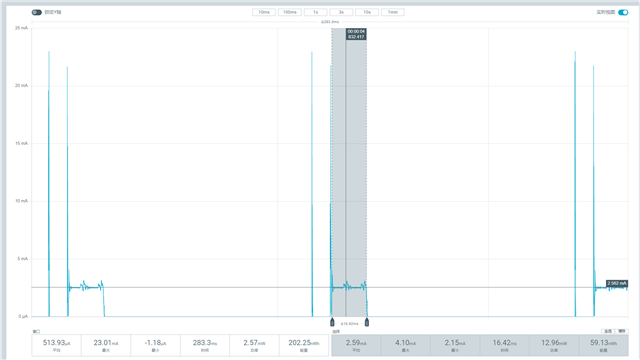The height and width of the screenshot is (360, 640).
Task: Choose the 1s time span button
Action: coord(316,12)
